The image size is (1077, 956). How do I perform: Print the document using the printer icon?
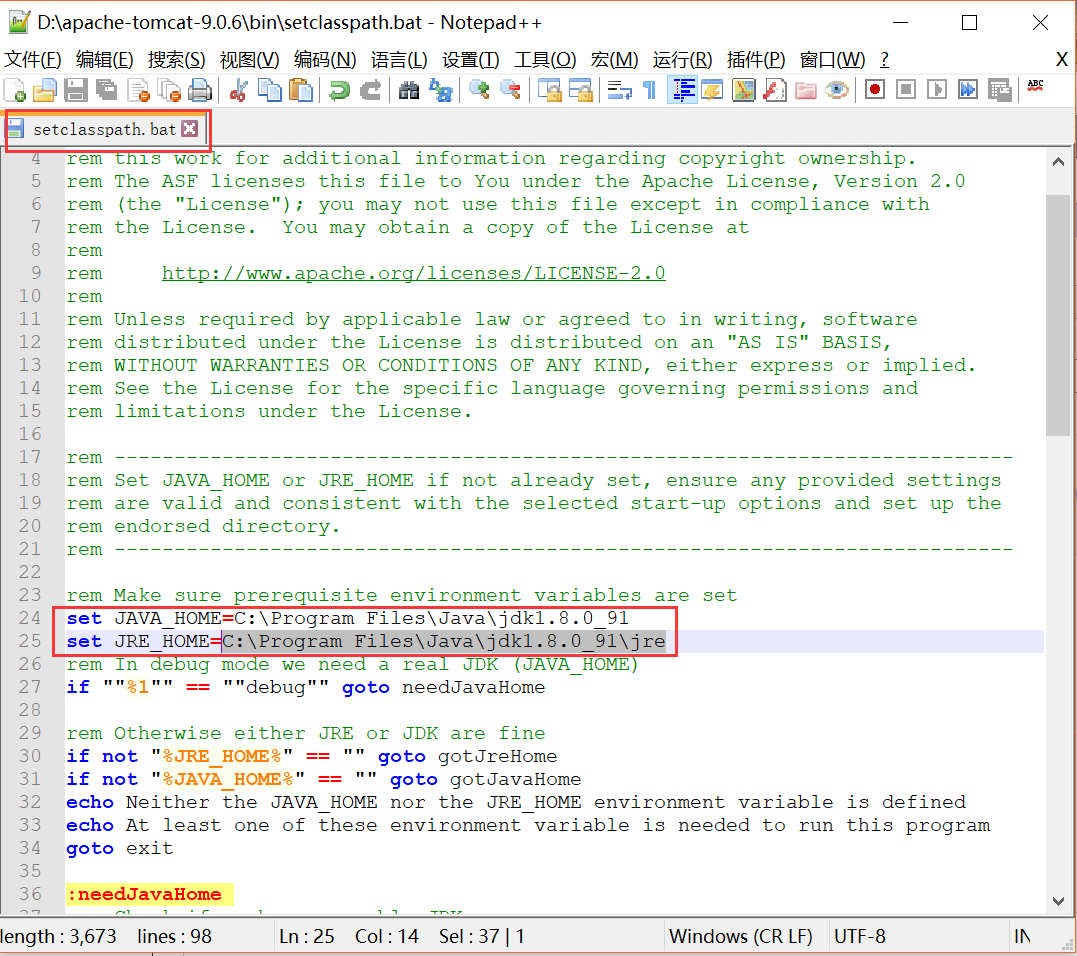click(x=200, y=91)
